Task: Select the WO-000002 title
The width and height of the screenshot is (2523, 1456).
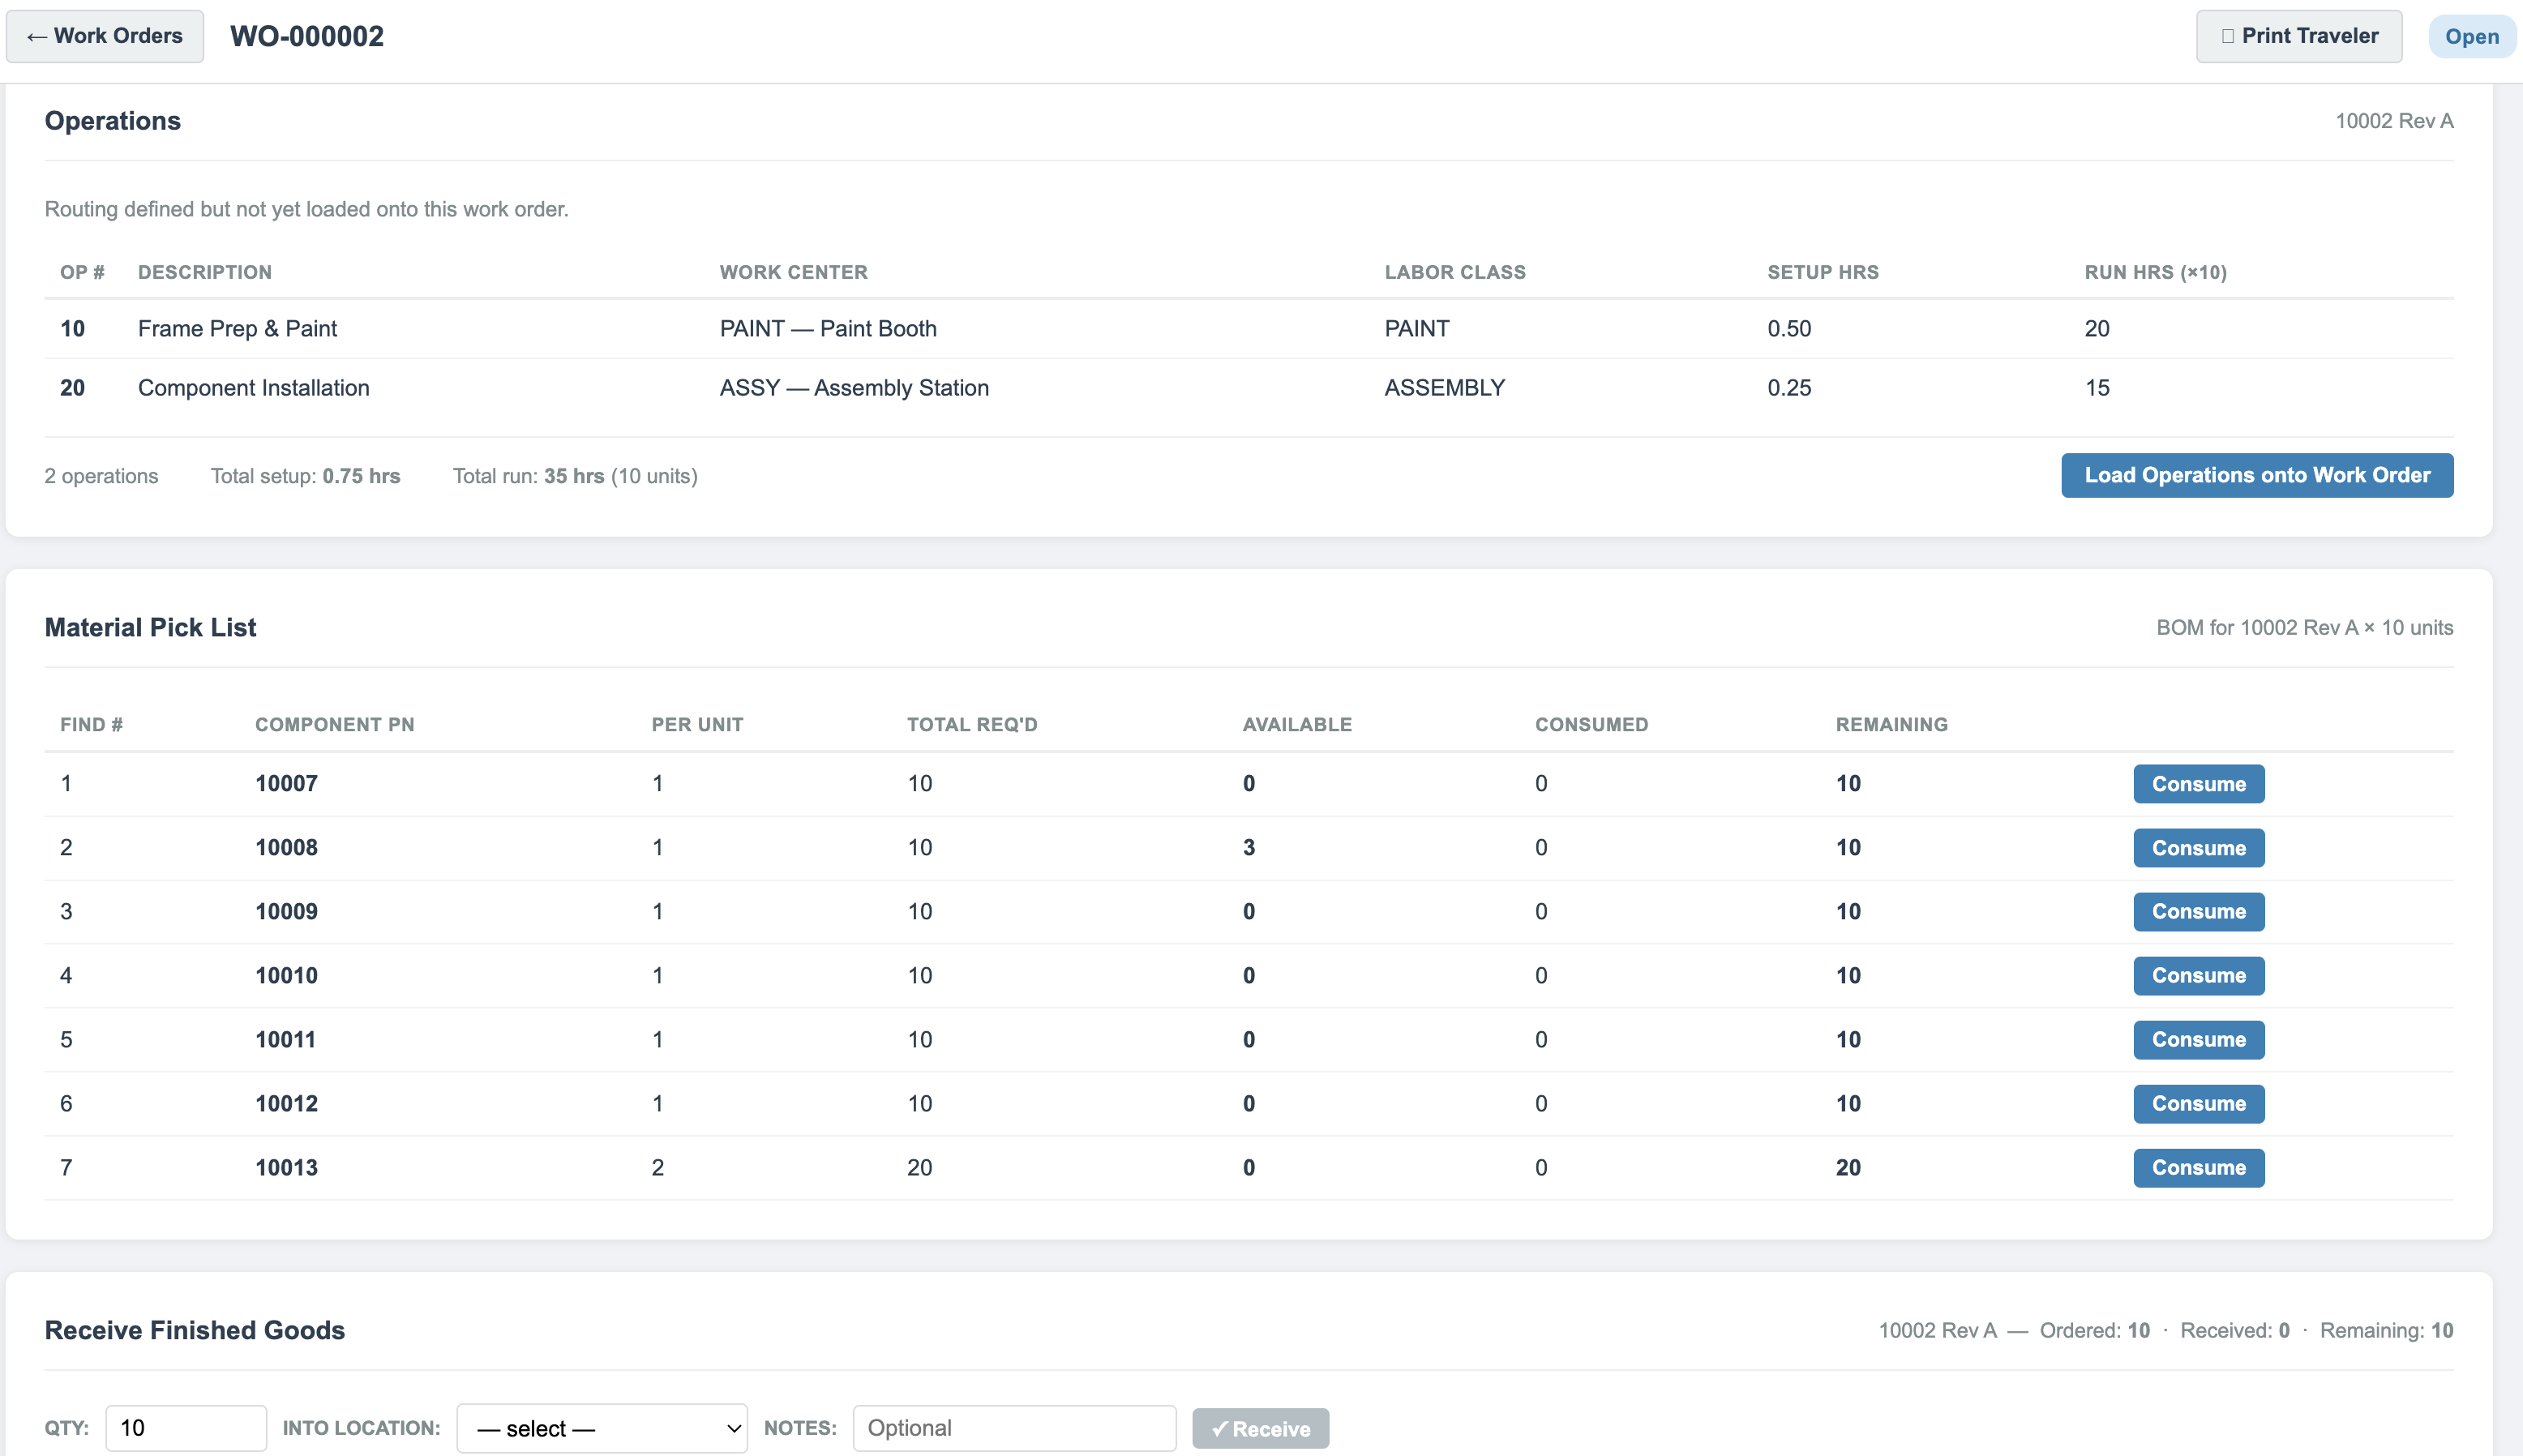Action: (307, 36)
